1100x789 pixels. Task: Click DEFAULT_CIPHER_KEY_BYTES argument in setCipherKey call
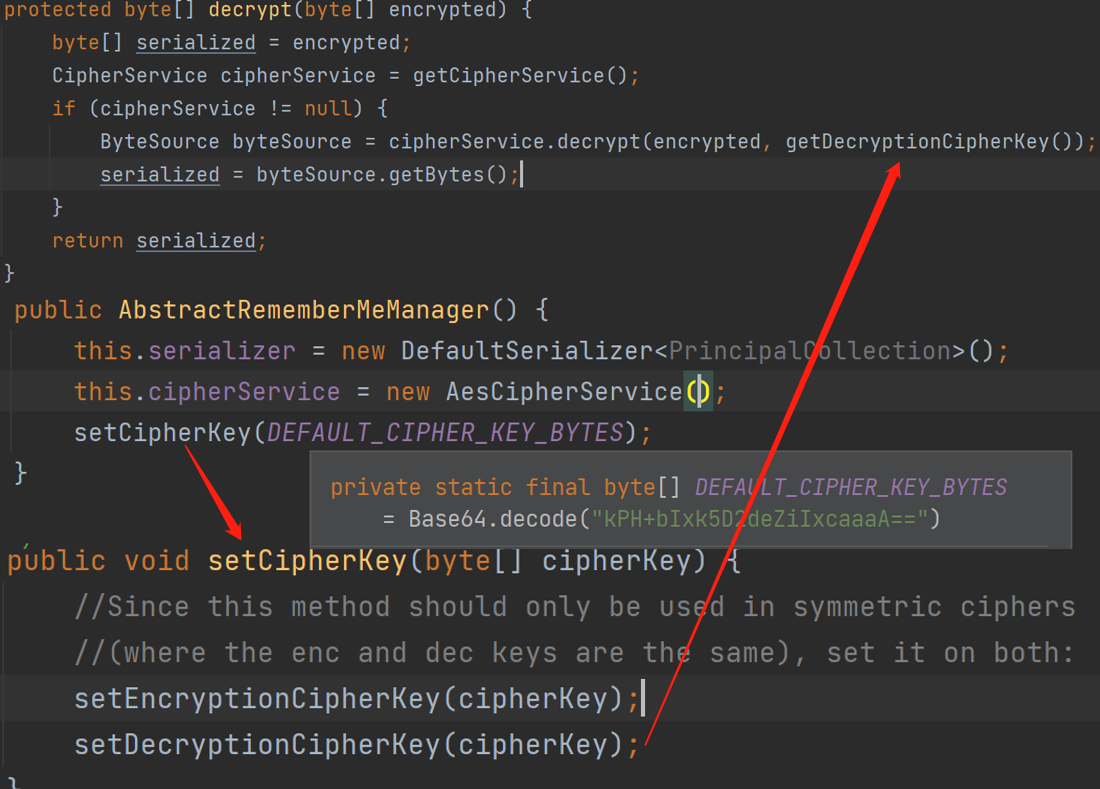(445, 433)
